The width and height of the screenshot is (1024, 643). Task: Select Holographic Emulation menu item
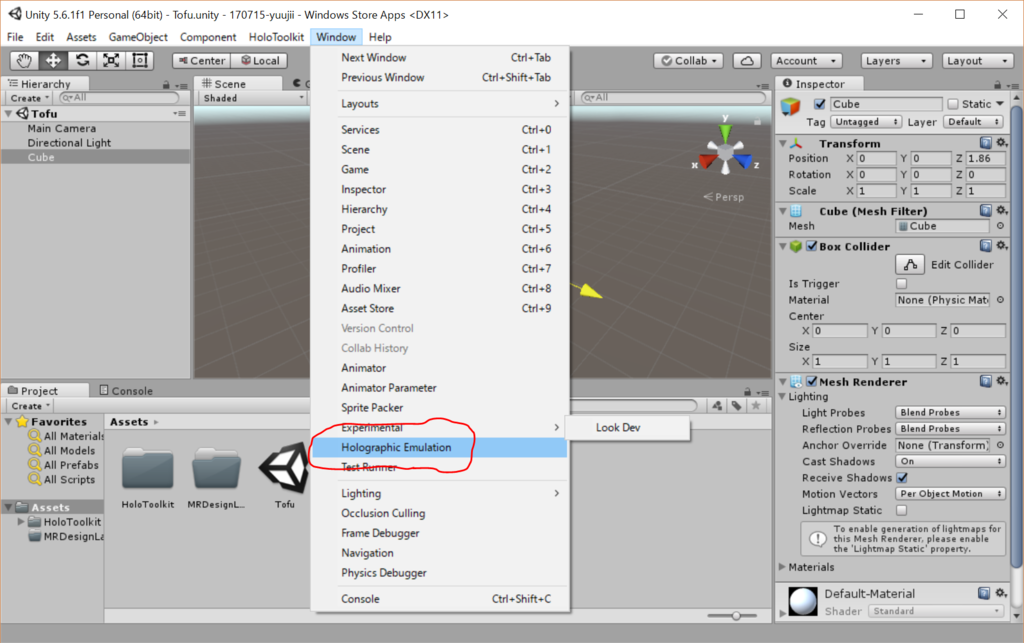coord(440,447)
